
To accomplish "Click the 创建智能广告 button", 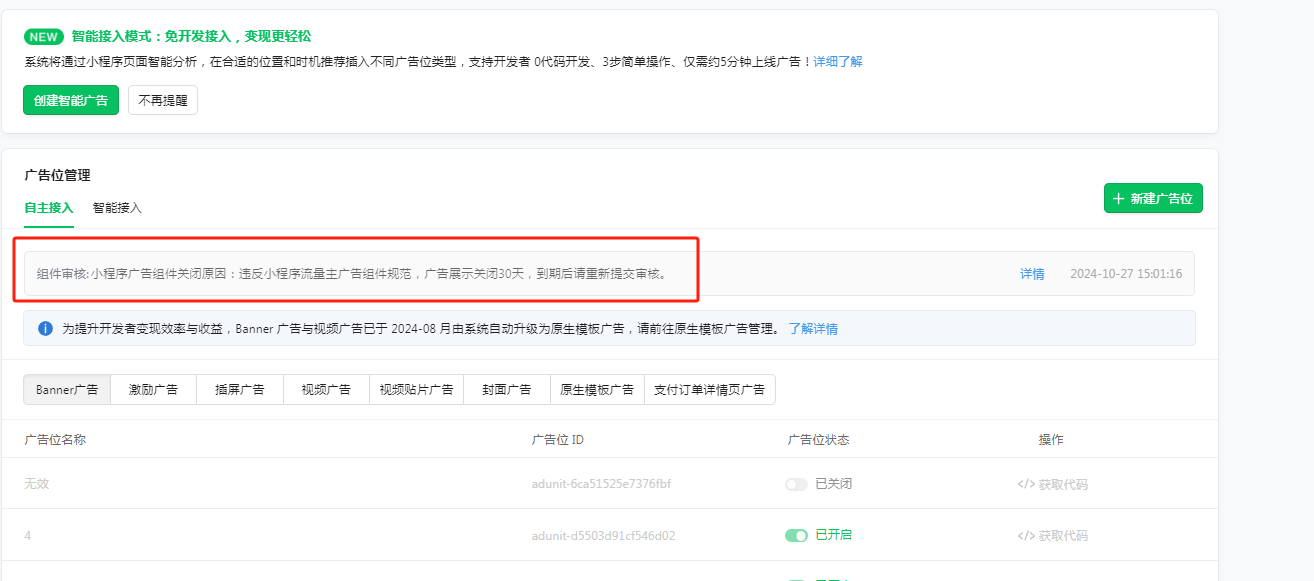I will click(71, 100).
